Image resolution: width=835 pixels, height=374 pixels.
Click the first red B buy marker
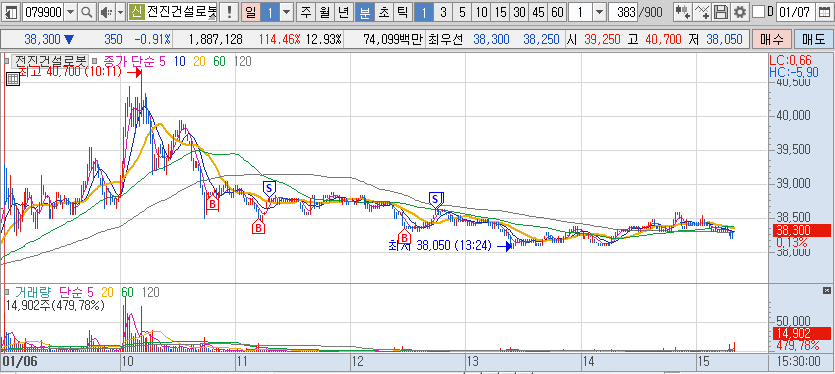click(x=212, y=203)
